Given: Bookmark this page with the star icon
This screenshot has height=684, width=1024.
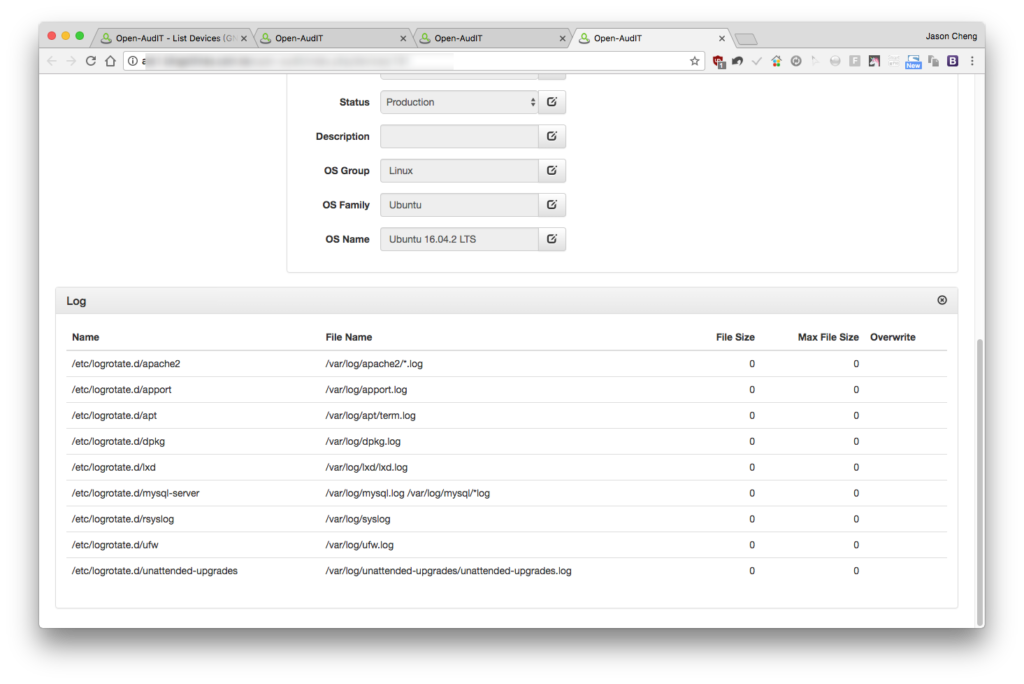Looking at the screenshot, I should 694,61.
